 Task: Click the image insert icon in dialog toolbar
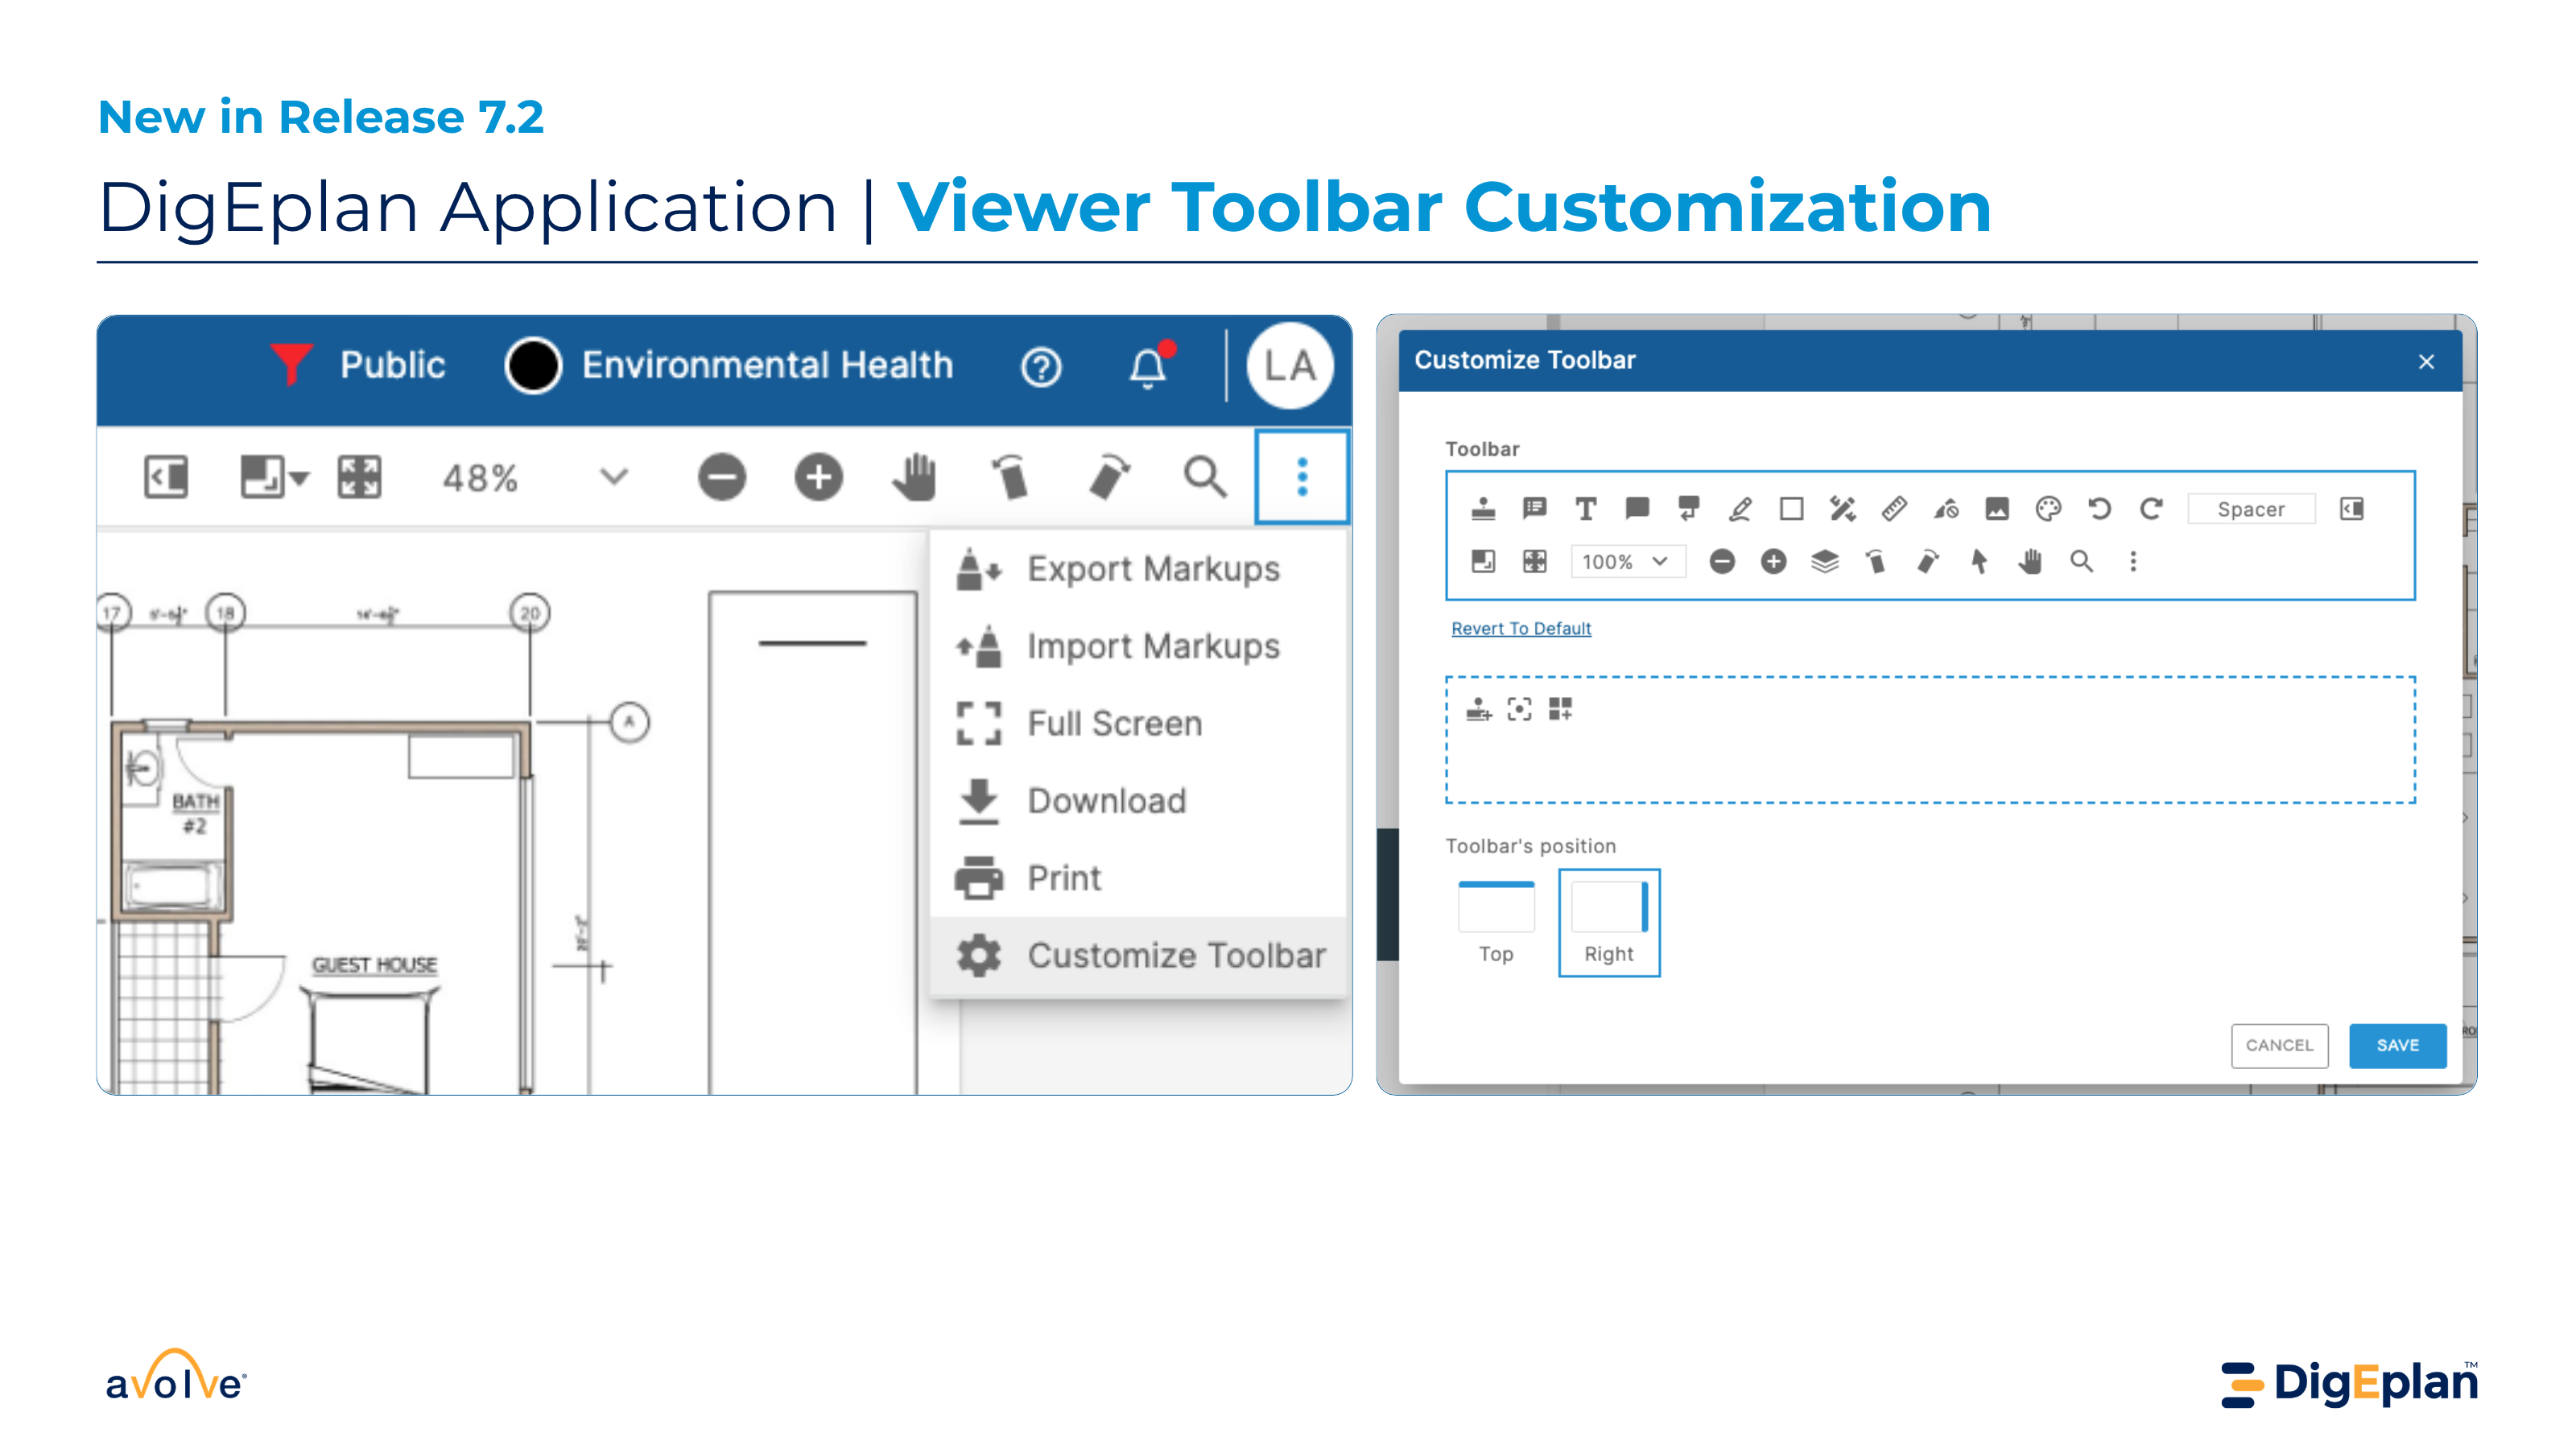click(x=1997, y=509)
